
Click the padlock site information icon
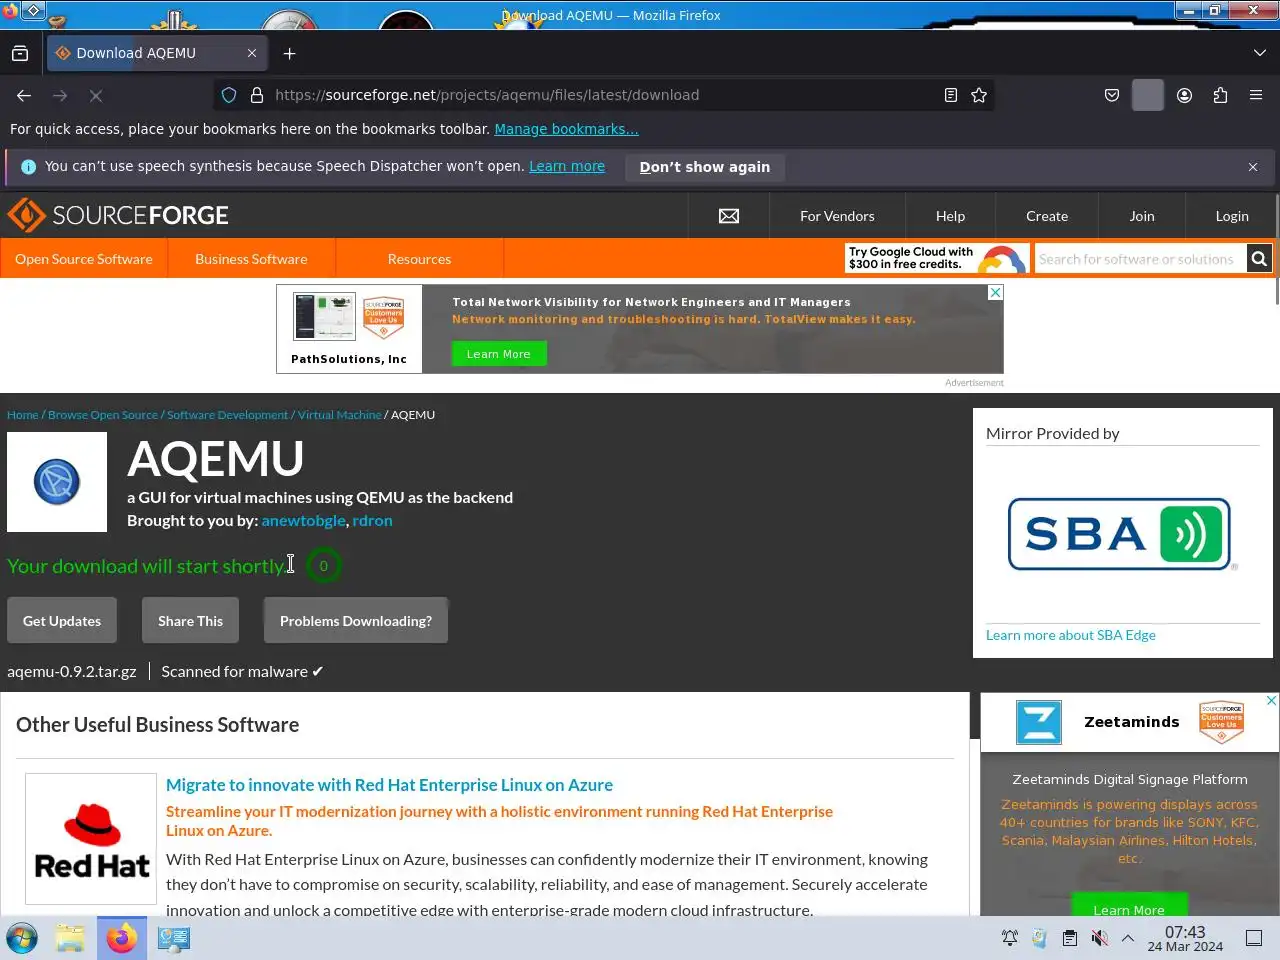tap(256, 95)
